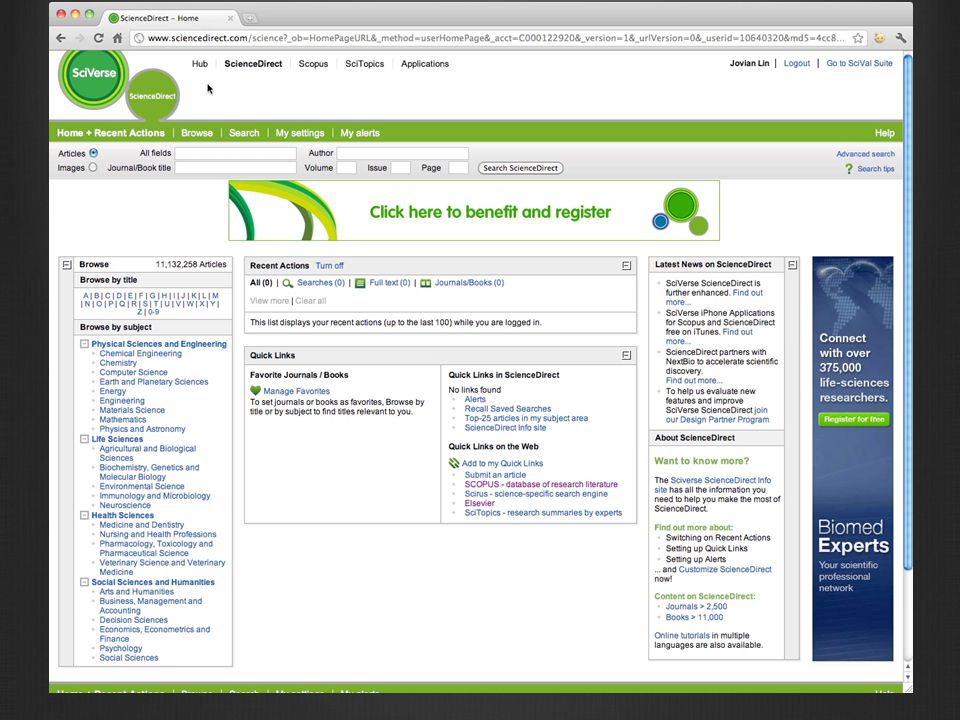Open the Neuroscience subject link
The width and height of the screenshot is (960, 720).
(125, 505)
